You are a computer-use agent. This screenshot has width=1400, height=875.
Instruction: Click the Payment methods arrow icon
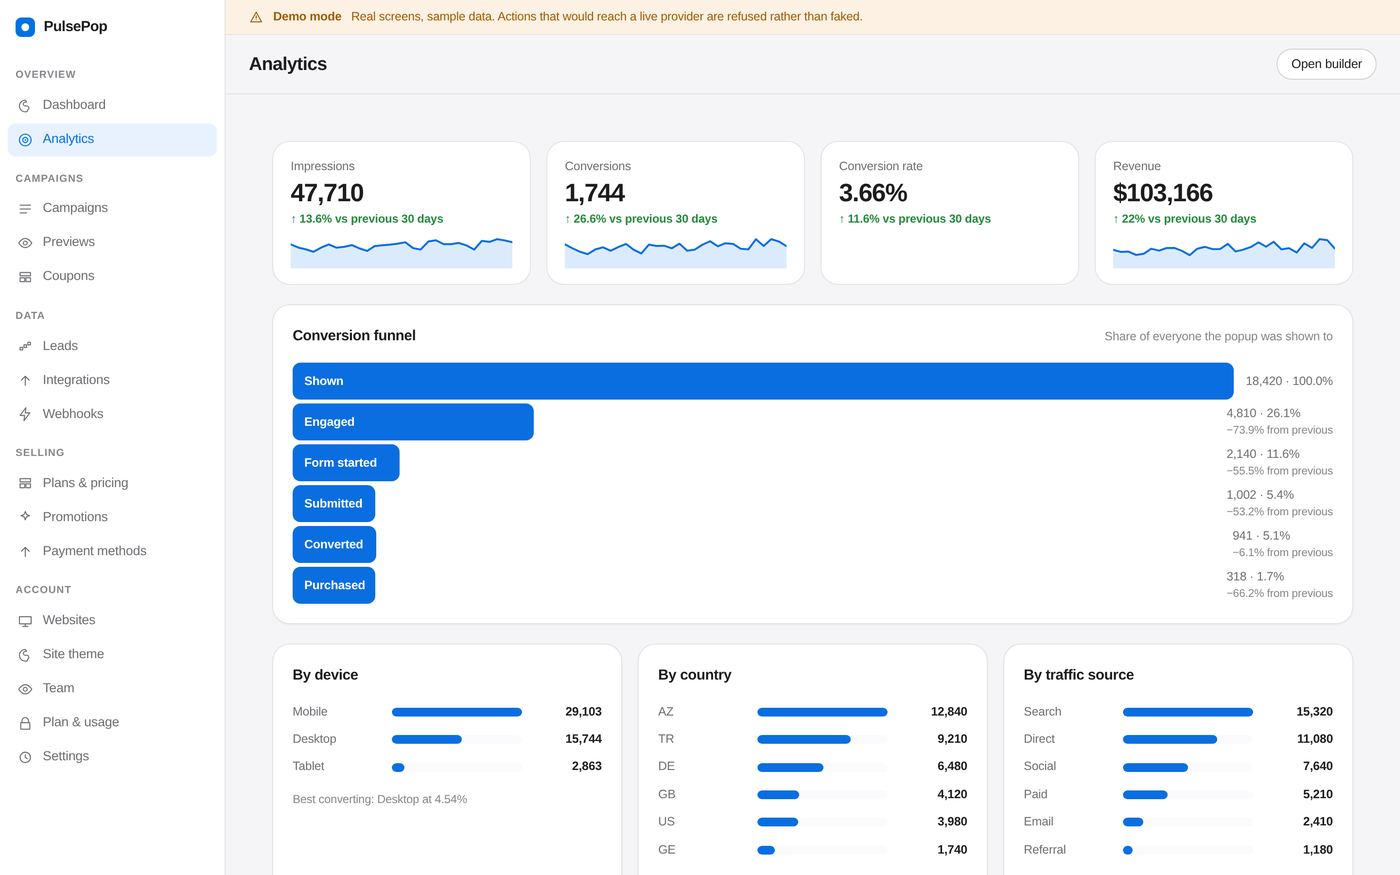point(25,551)
